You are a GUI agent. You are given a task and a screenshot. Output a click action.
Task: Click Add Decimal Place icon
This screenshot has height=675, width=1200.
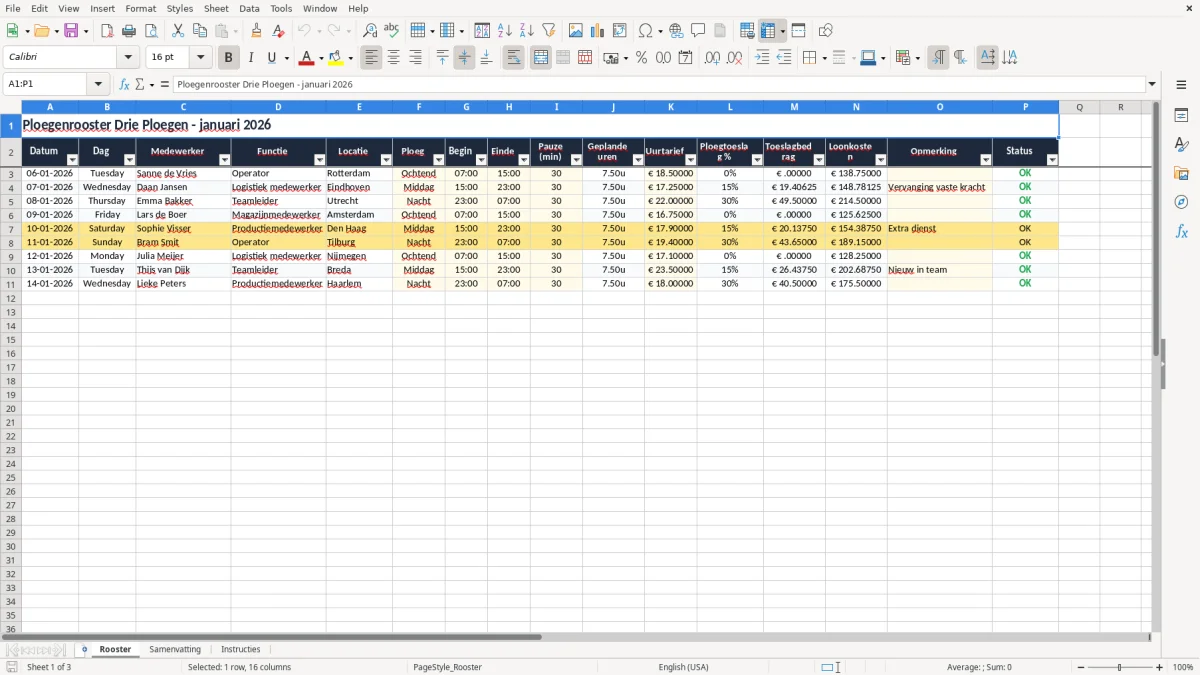[713, 58]
